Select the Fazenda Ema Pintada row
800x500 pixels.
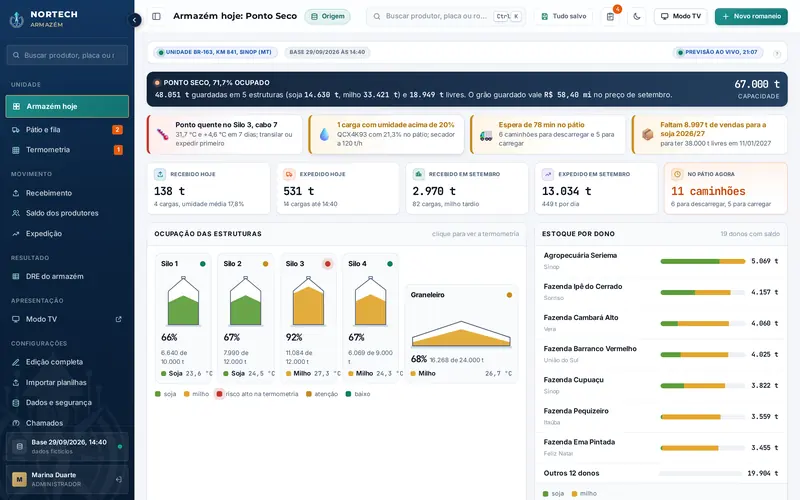[661, 447]
